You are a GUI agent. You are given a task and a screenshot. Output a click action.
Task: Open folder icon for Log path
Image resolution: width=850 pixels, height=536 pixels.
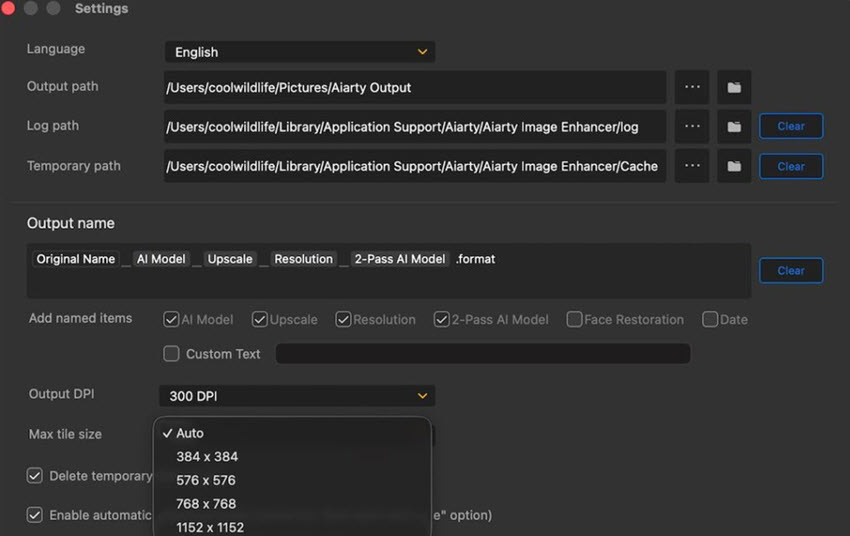(734, 127)
